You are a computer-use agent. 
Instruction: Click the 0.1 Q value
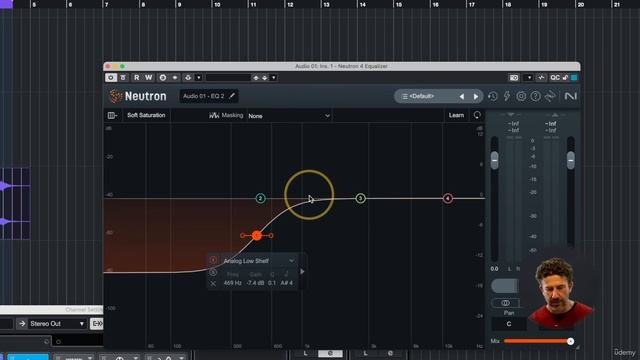click(272, 283)
